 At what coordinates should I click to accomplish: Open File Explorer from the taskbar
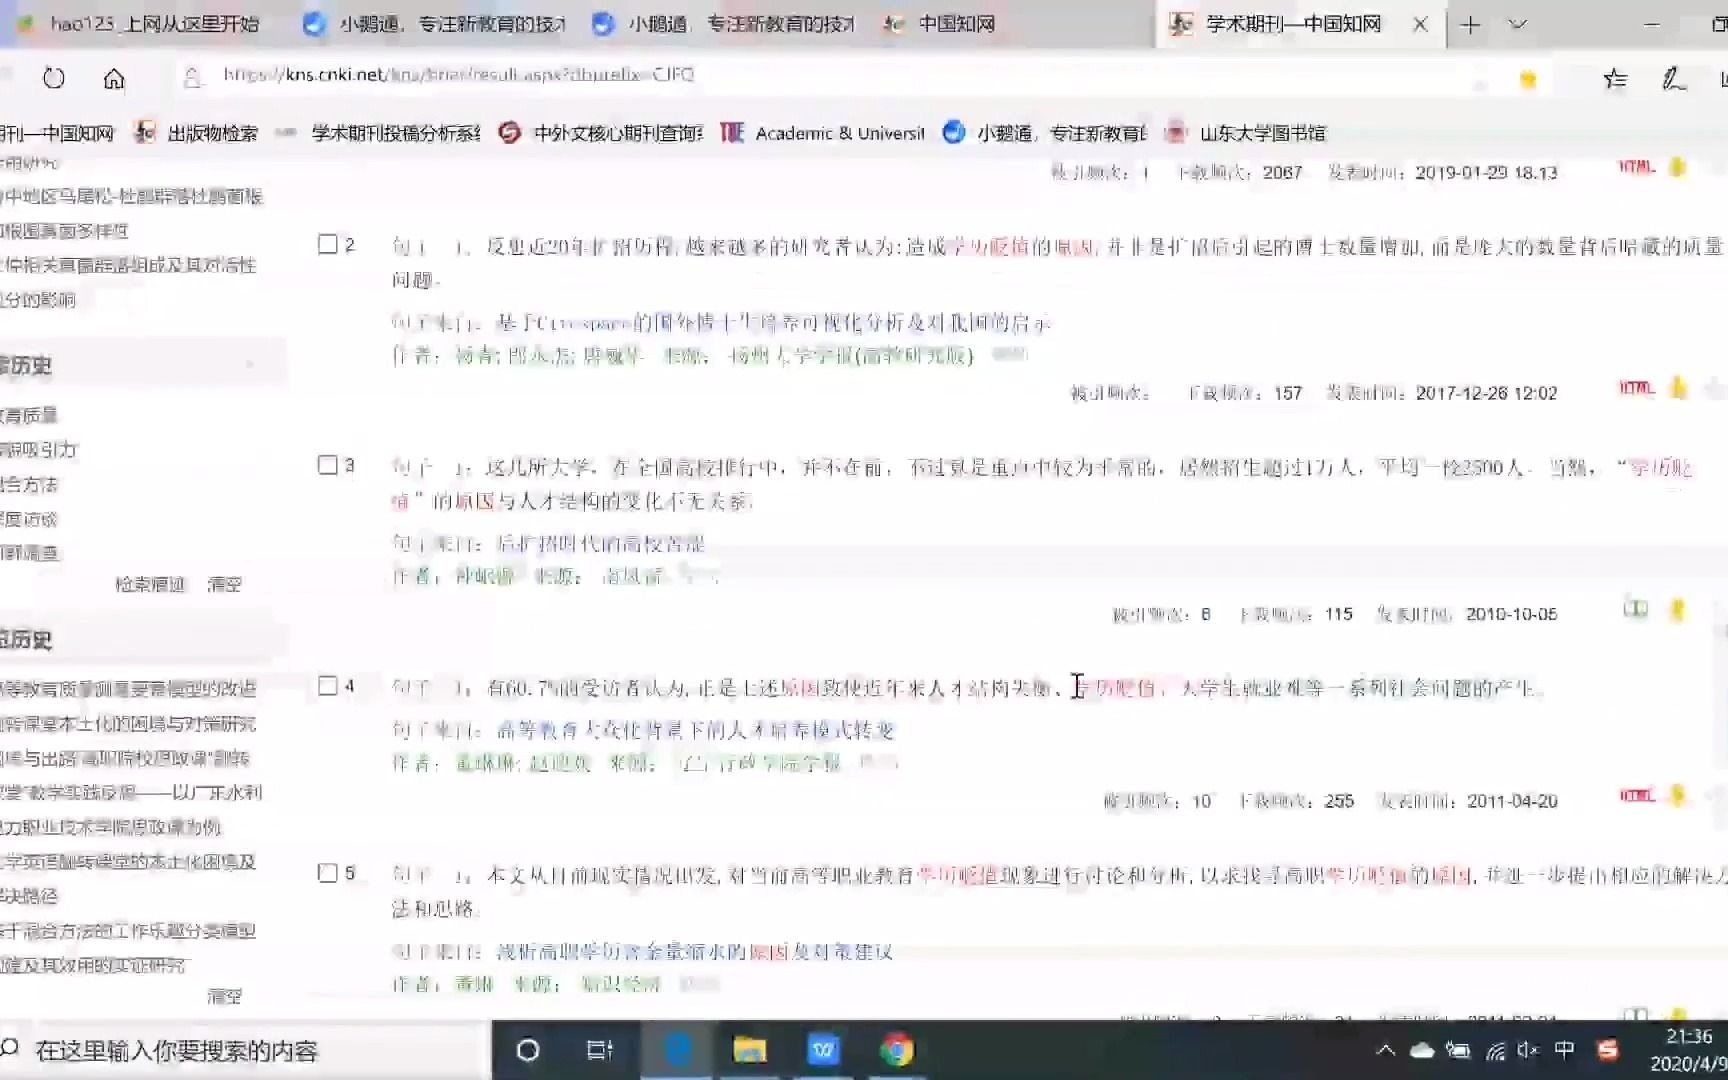pos(750,1050)
